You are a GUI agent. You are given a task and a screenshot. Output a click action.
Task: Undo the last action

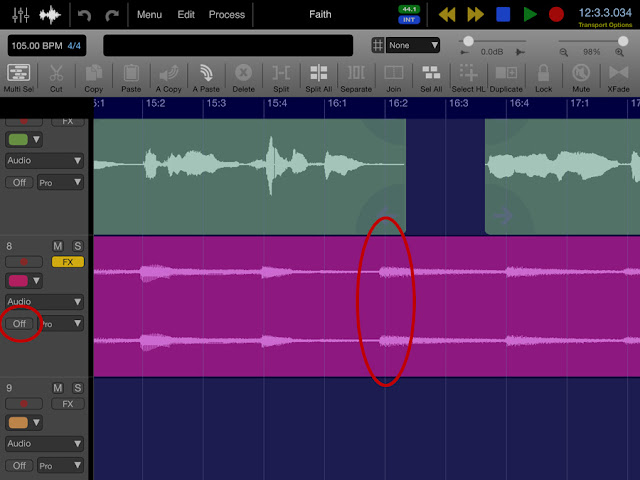(84, 16)
